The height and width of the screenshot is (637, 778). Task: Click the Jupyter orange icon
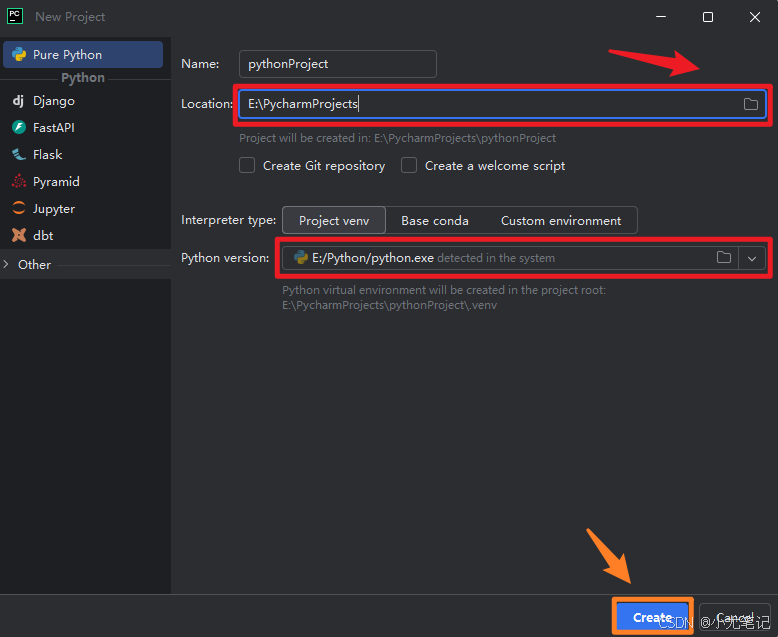pos(19,208)
